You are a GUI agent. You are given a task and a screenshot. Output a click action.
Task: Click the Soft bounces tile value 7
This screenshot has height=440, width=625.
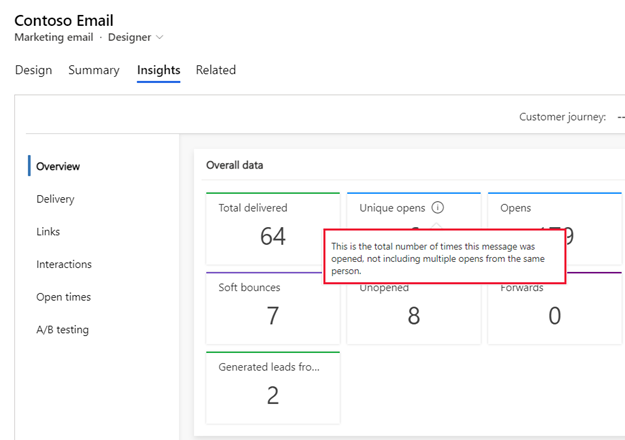(273, 316)
